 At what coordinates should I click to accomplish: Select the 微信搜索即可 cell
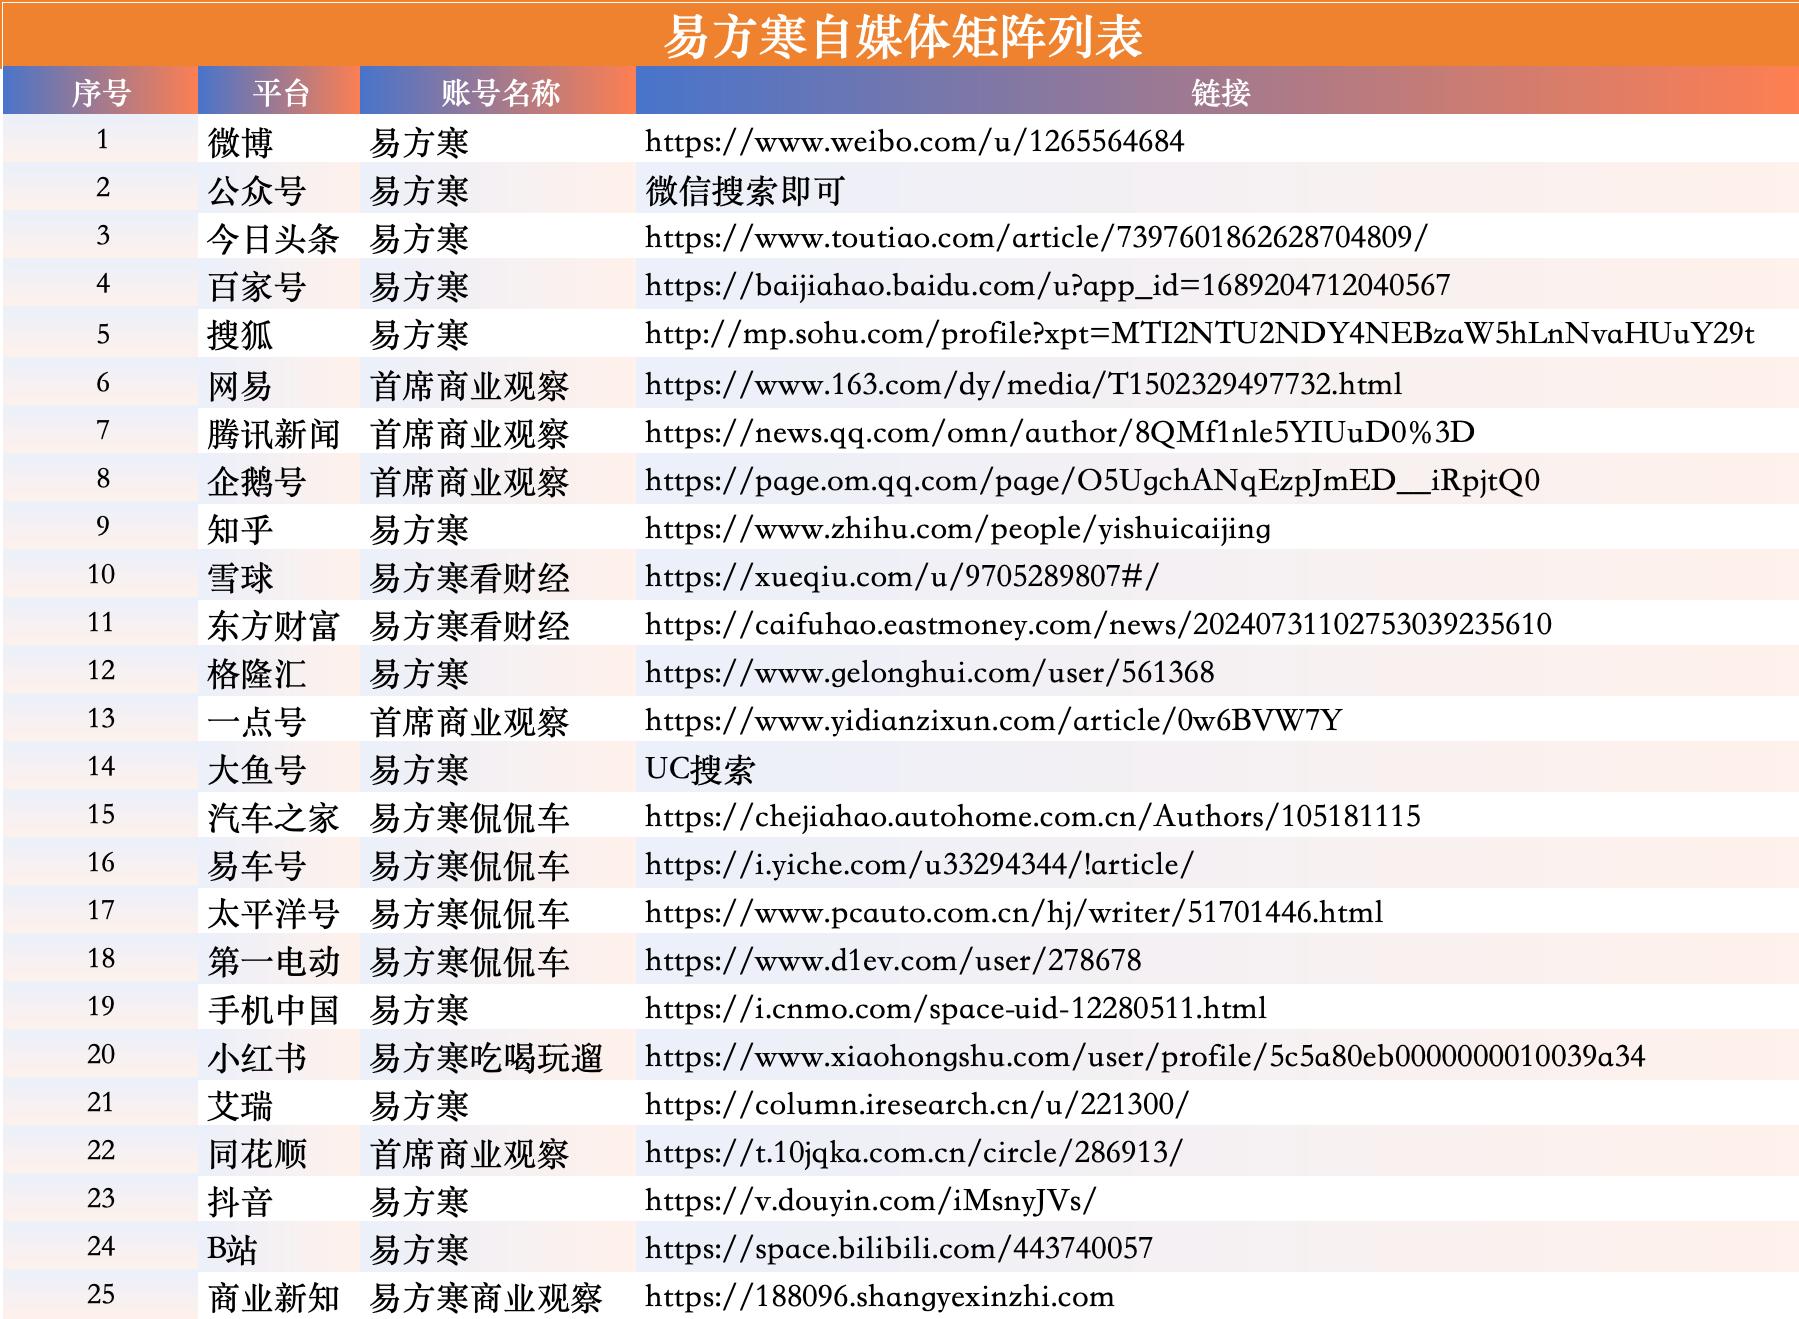click(x=745, y=191)
